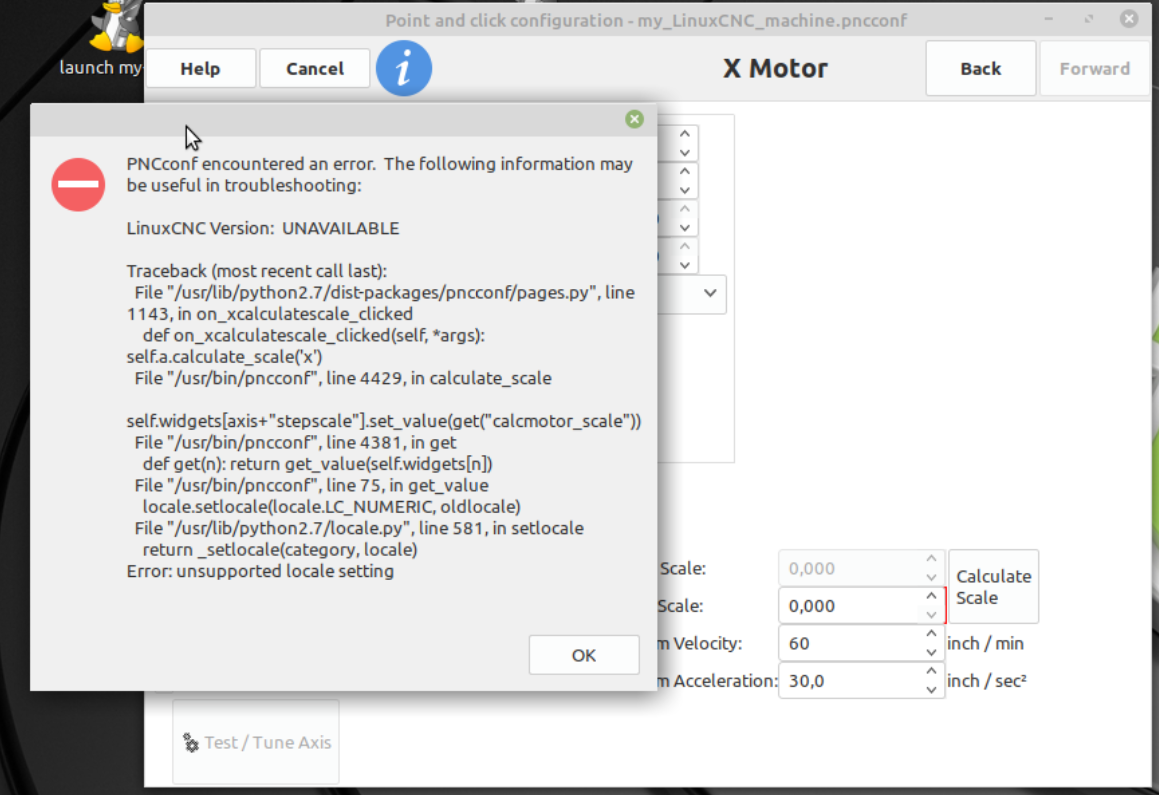Decrease Maximum Acceleration value
1159x795 pixels.
coord(931,690)
